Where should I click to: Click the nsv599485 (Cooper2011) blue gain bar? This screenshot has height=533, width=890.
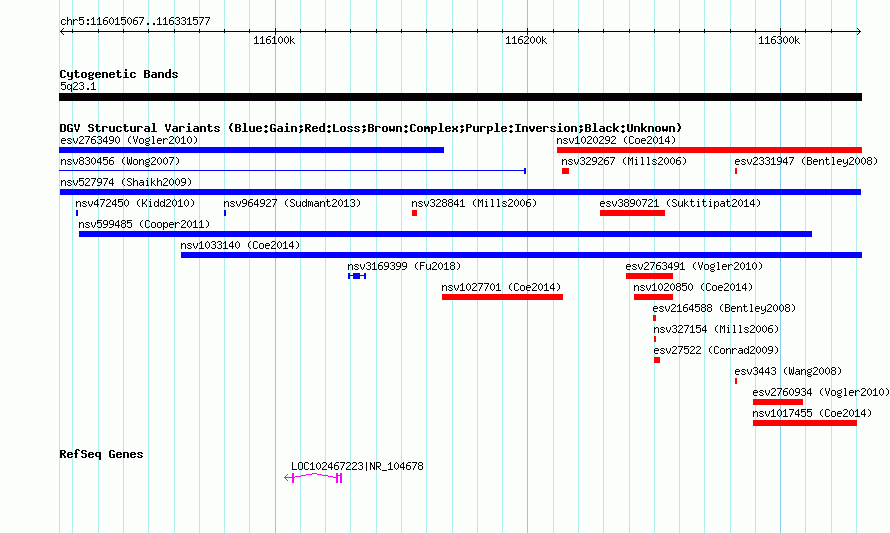(446, 234)
